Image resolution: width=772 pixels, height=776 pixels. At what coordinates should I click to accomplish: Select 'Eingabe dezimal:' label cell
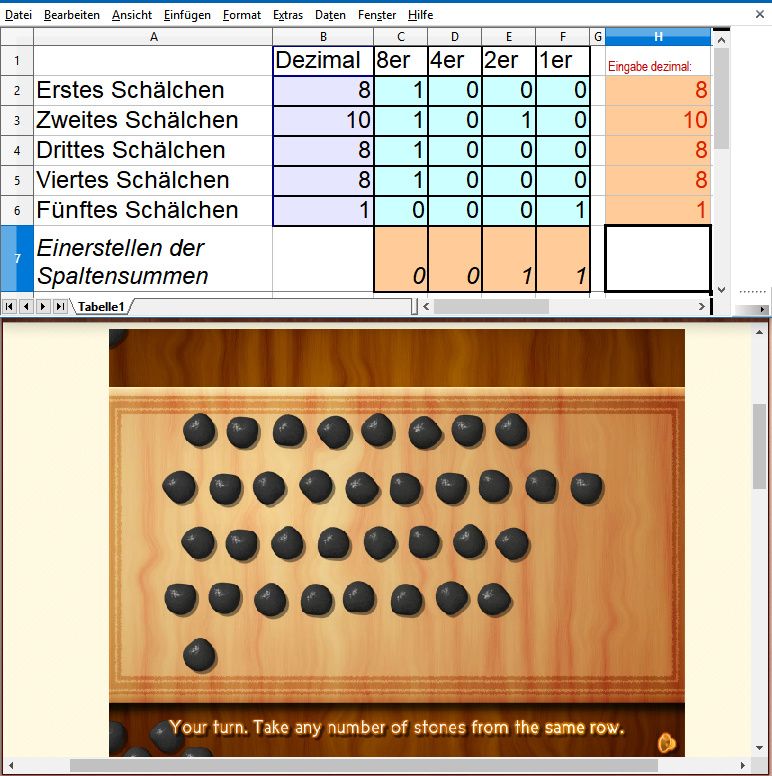click(x=658, y=60)
